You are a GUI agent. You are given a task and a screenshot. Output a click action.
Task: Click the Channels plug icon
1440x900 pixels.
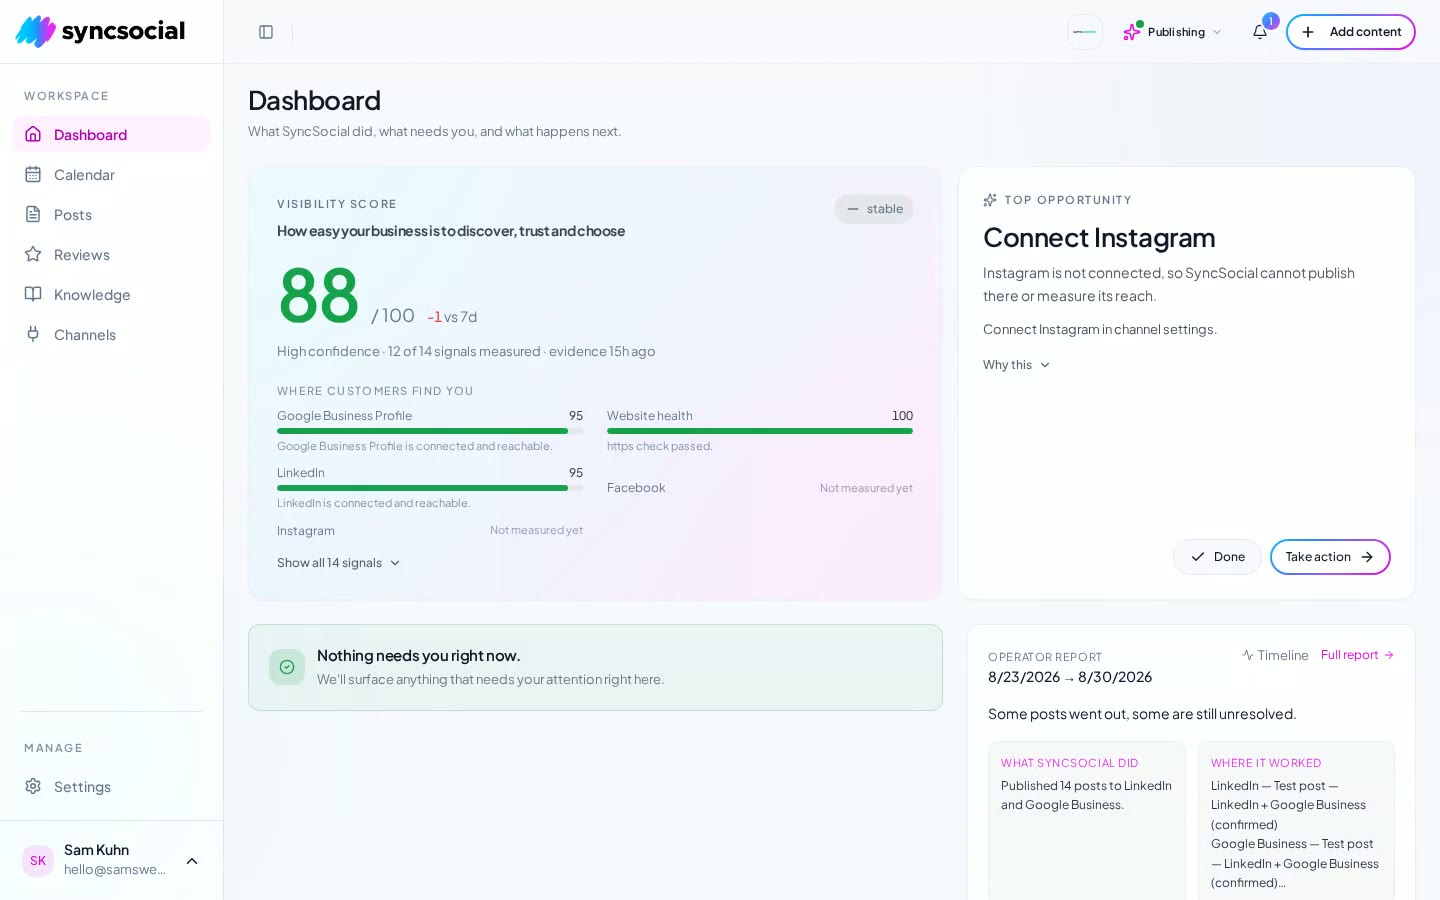33,334
